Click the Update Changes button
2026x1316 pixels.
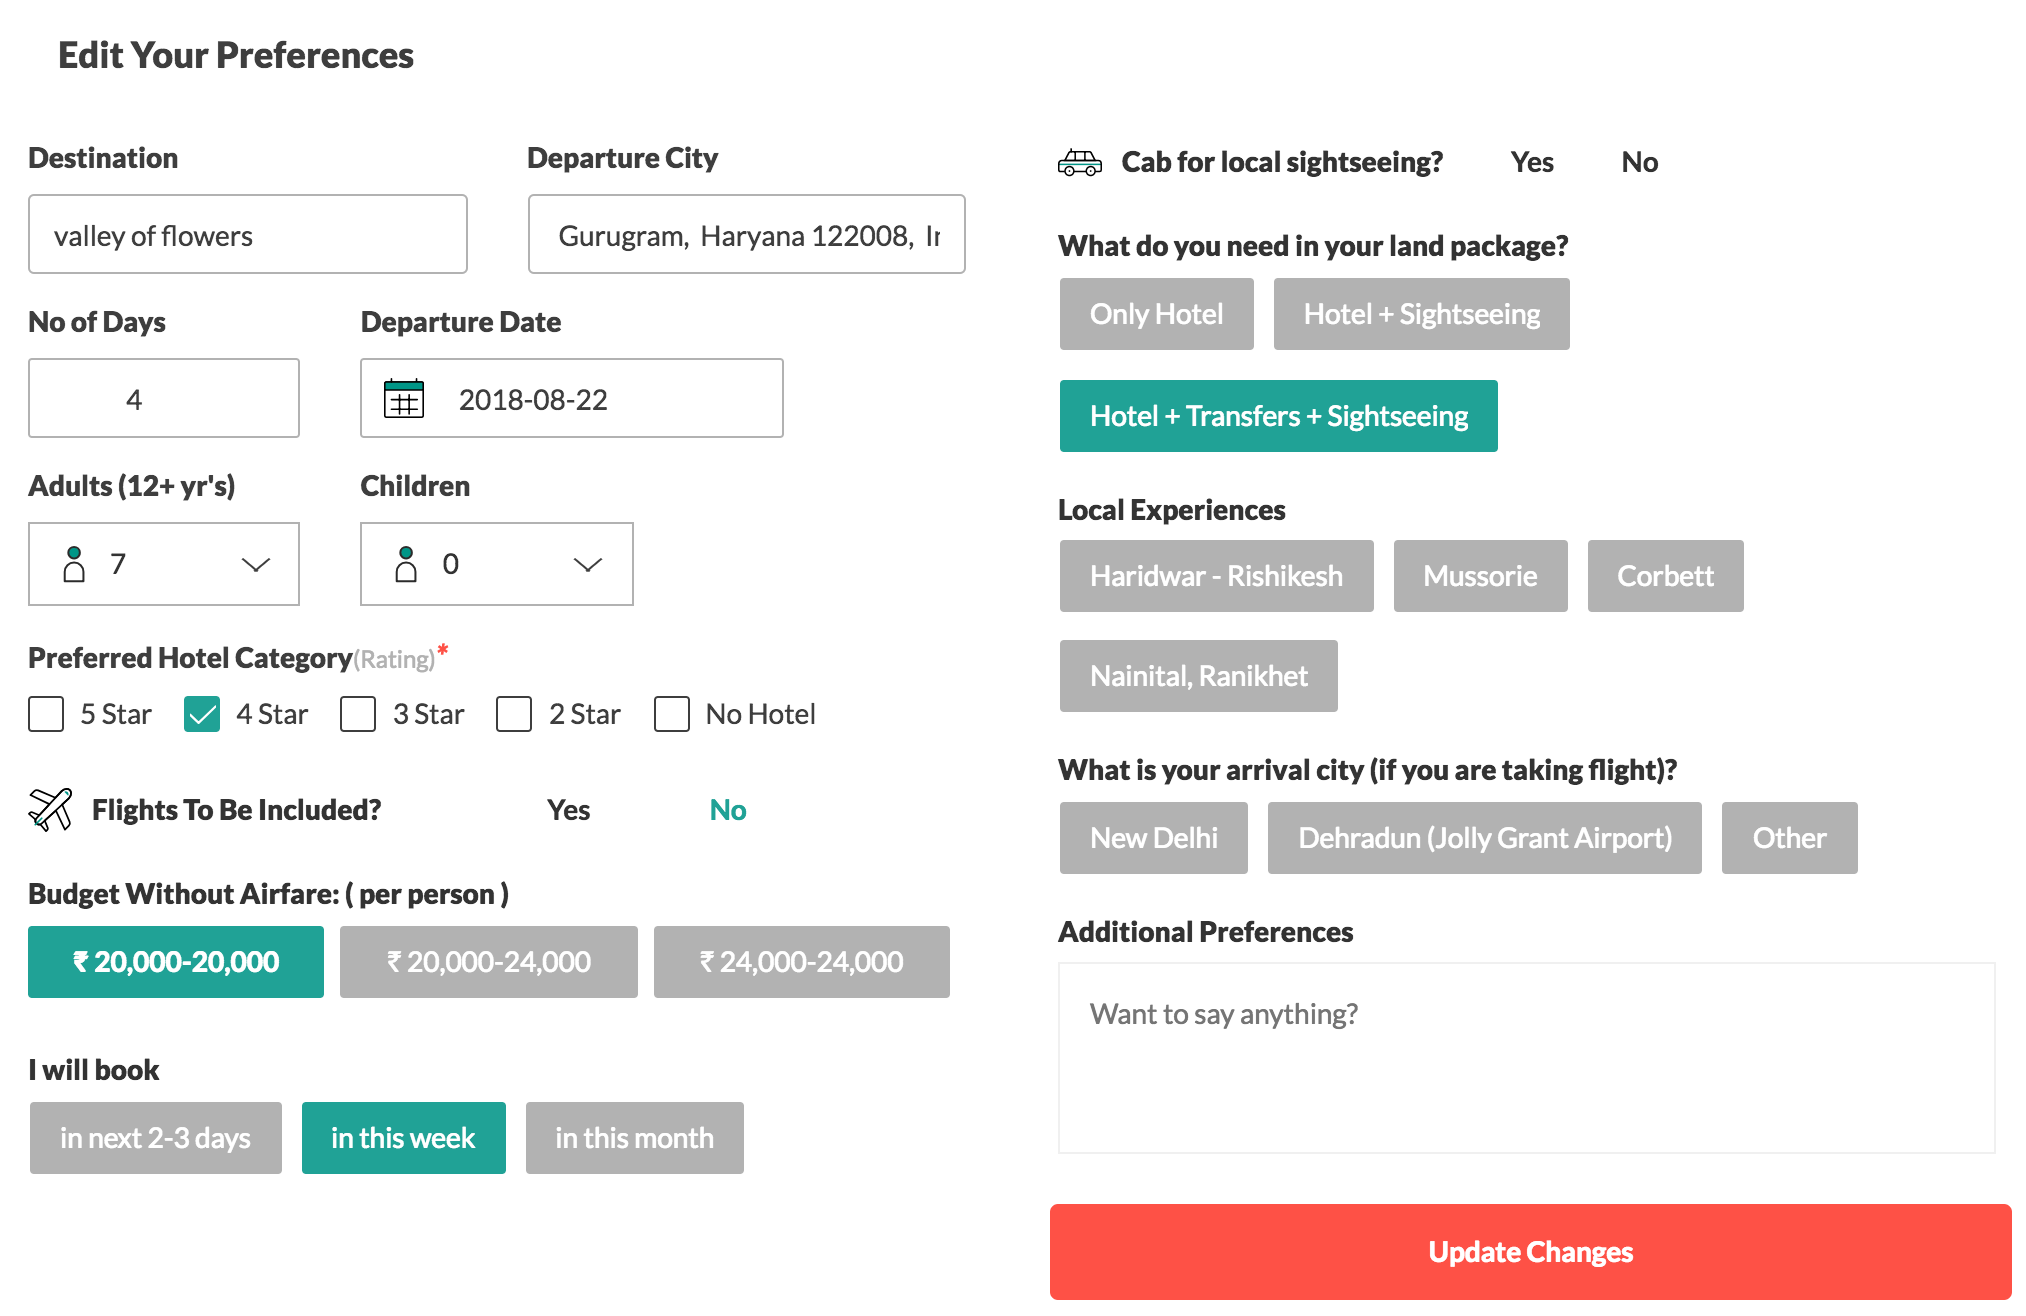1530,1252
